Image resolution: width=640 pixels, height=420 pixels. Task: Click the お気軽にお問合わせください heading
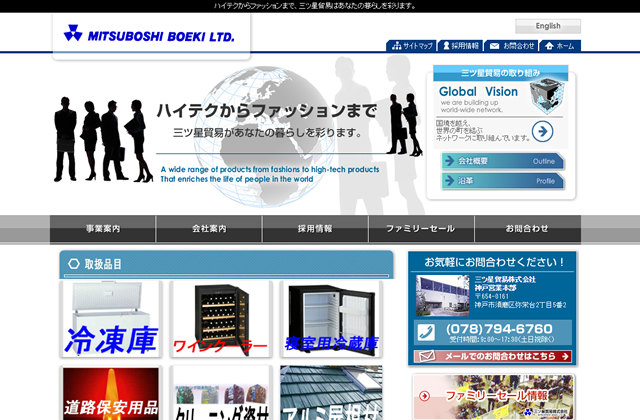[x=494, y=262]
